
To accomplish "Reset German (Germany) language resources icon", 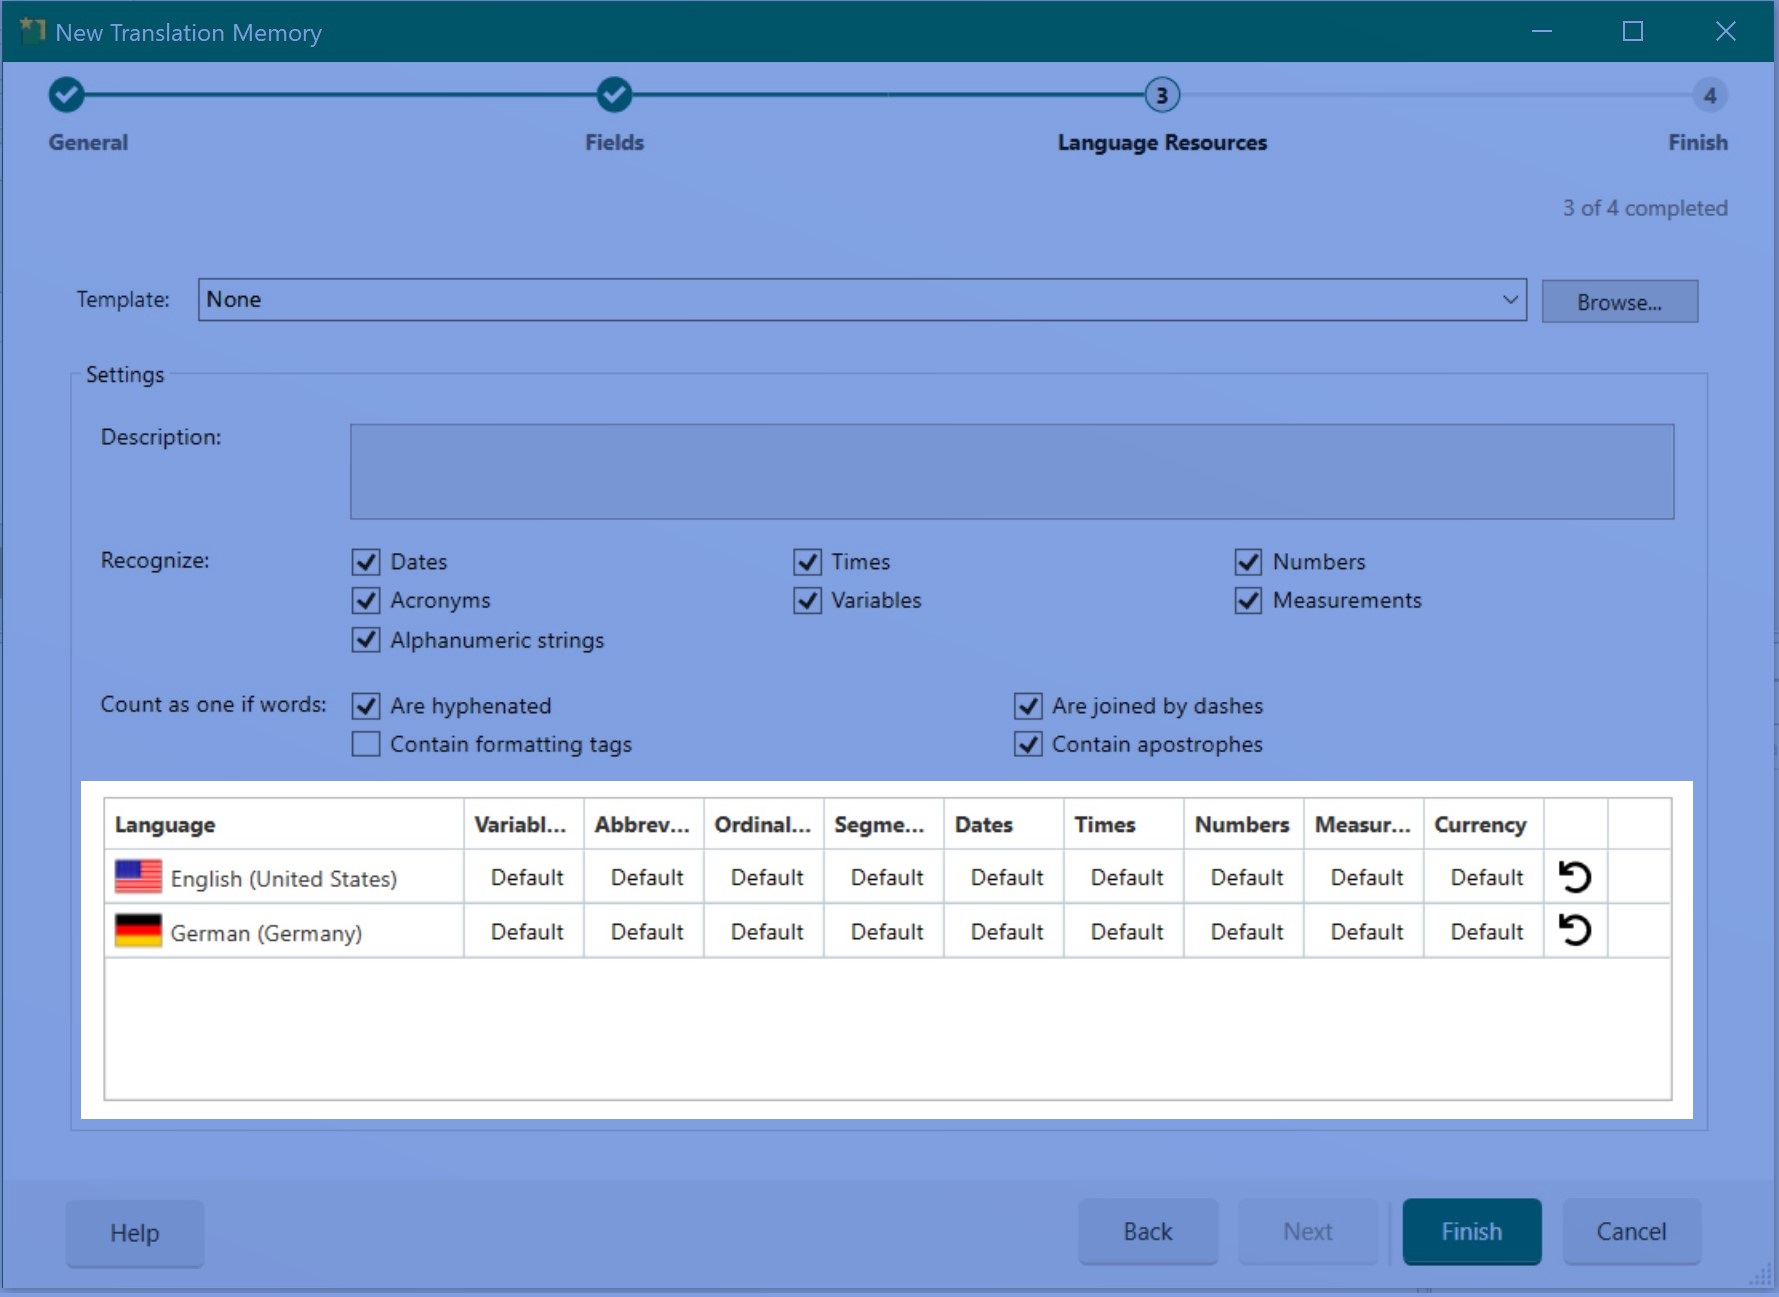I will (1574, 931).
